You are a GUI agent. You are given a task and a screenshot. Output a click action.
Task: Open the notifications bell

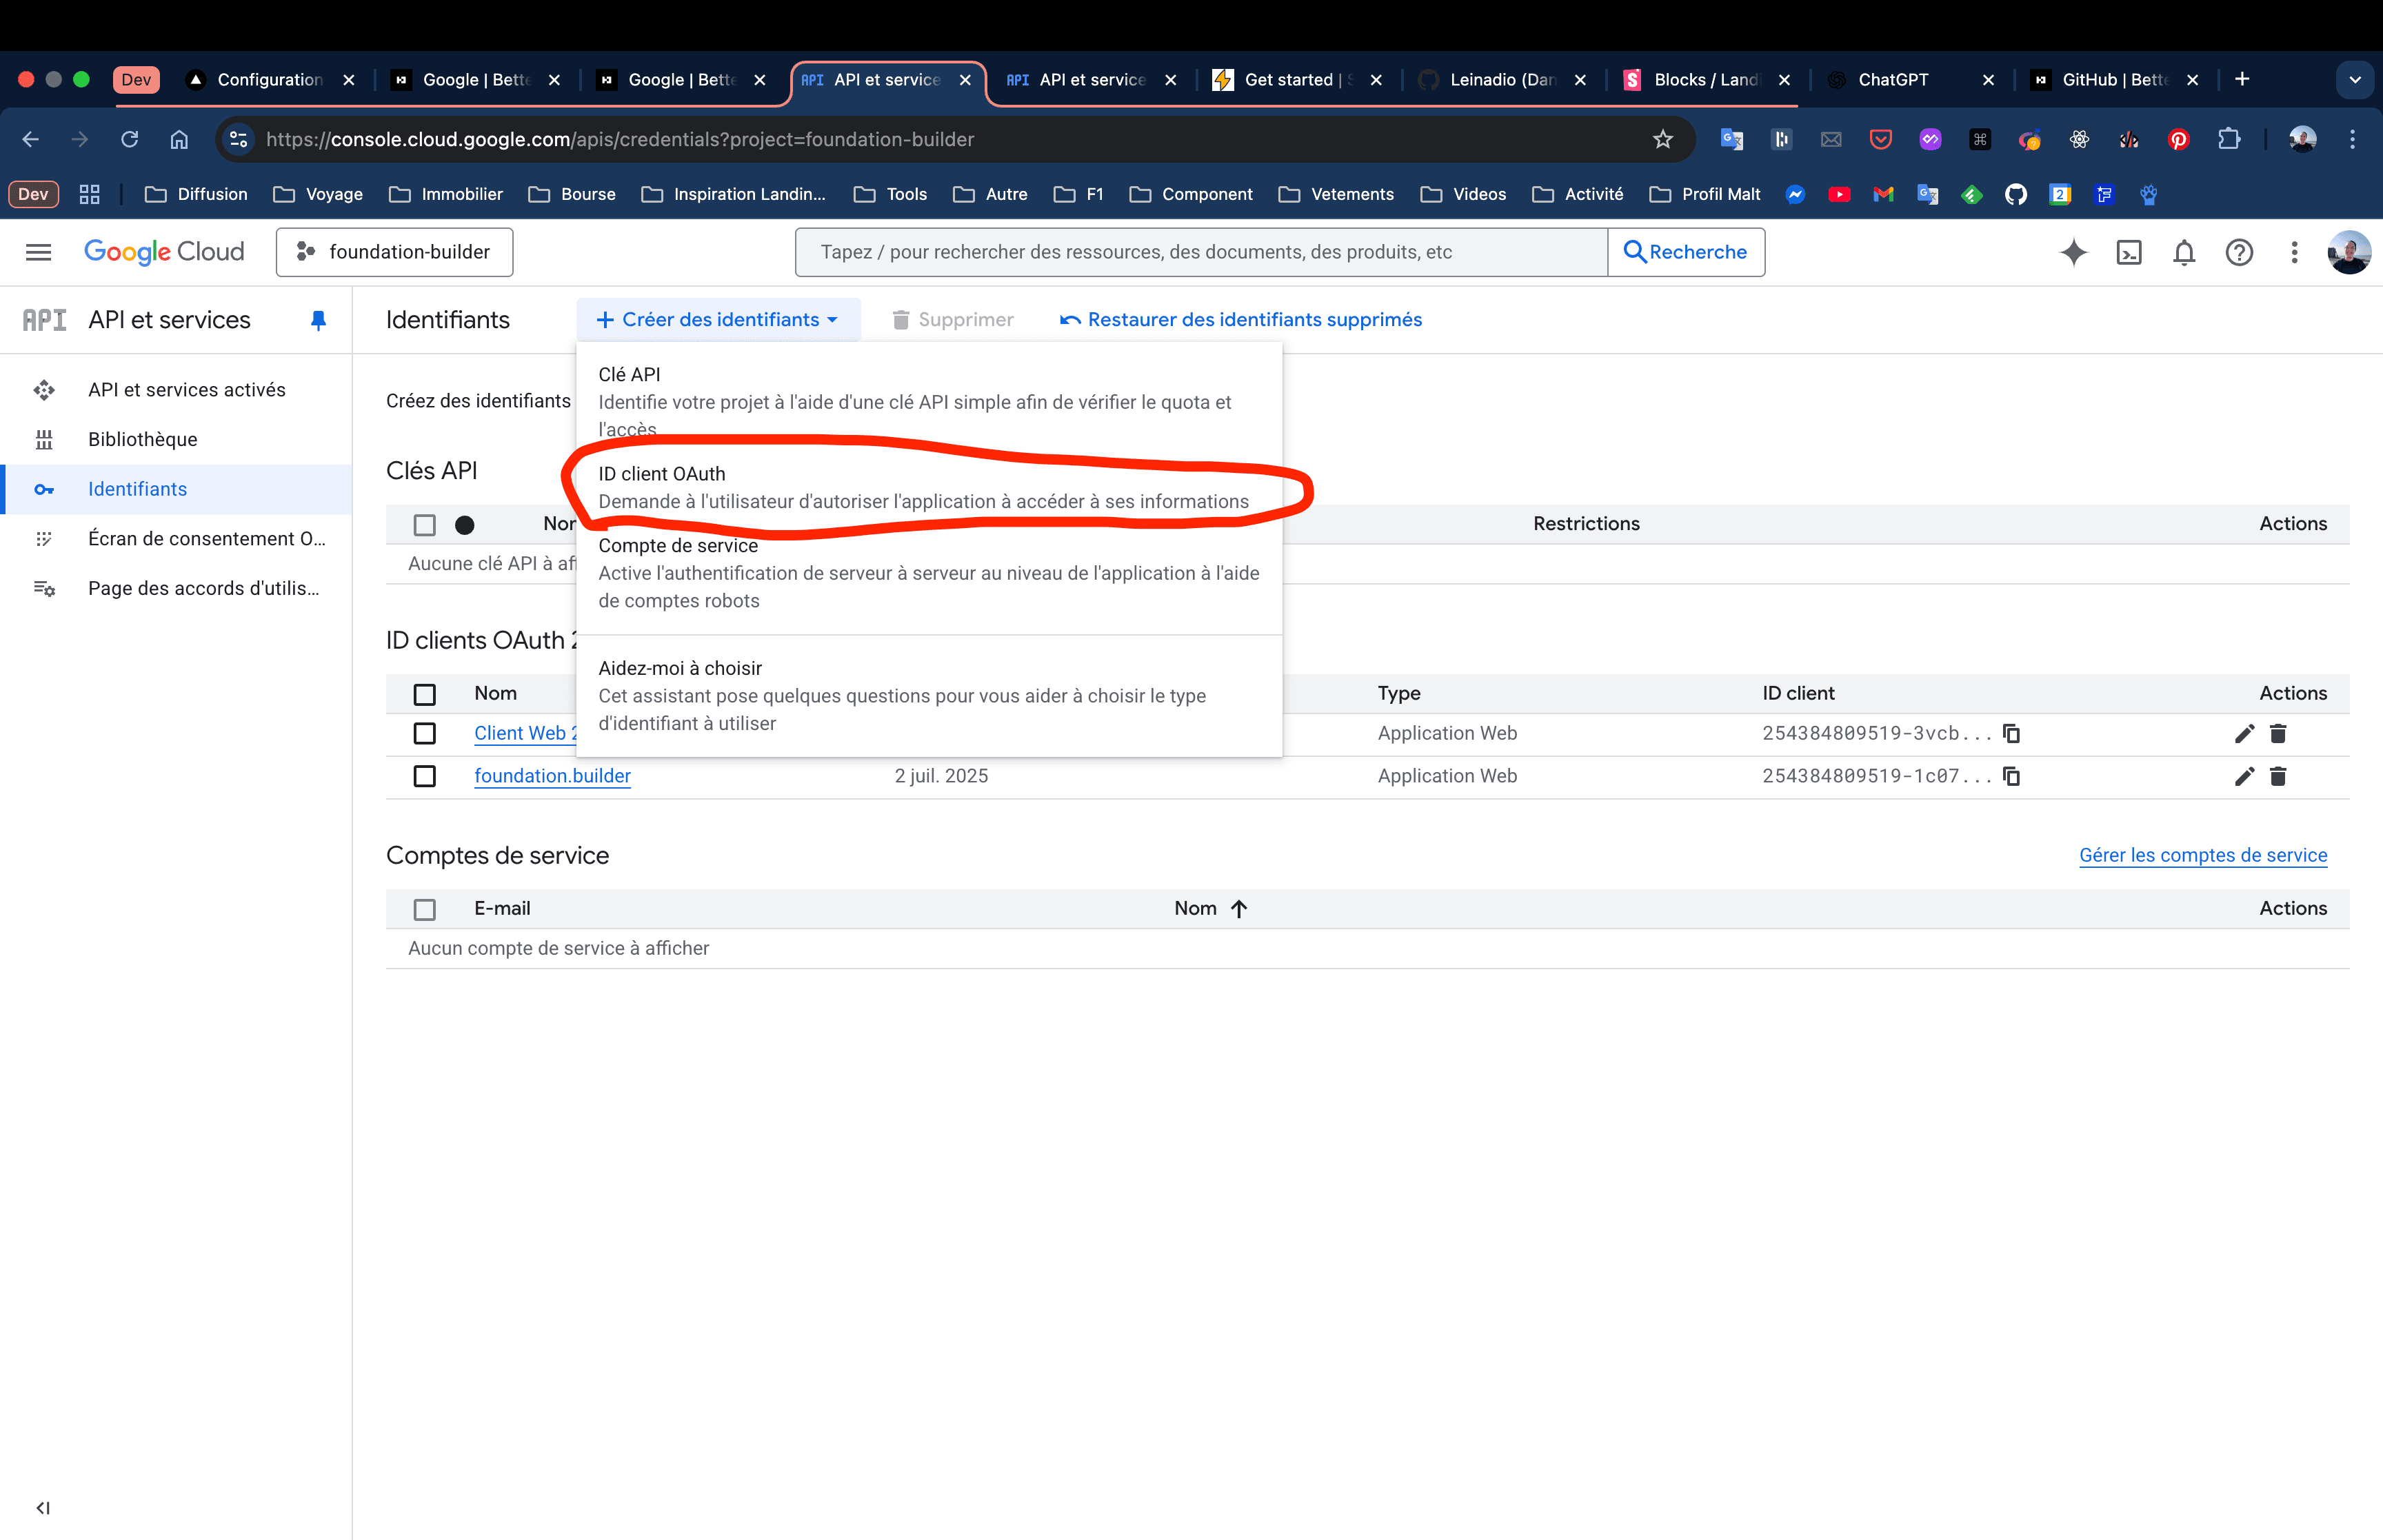[x=2184, y=252]
